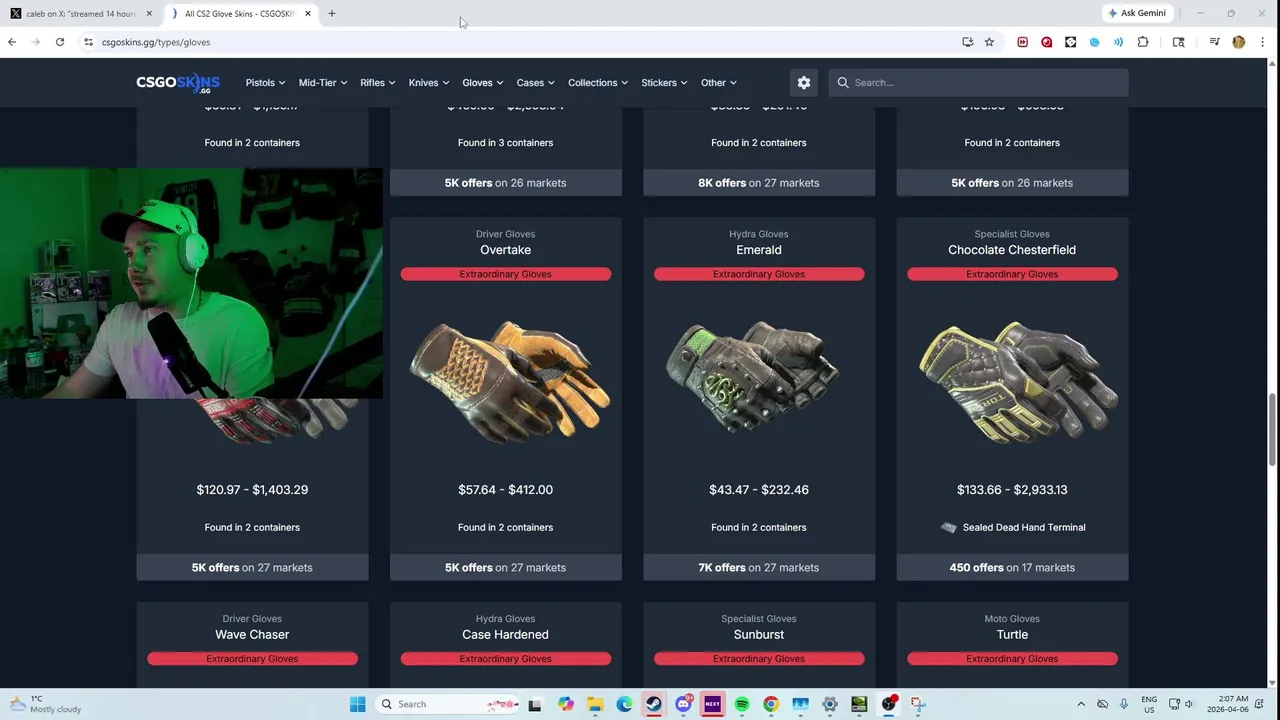Open Spotify from the taskbar

(742, 704)
